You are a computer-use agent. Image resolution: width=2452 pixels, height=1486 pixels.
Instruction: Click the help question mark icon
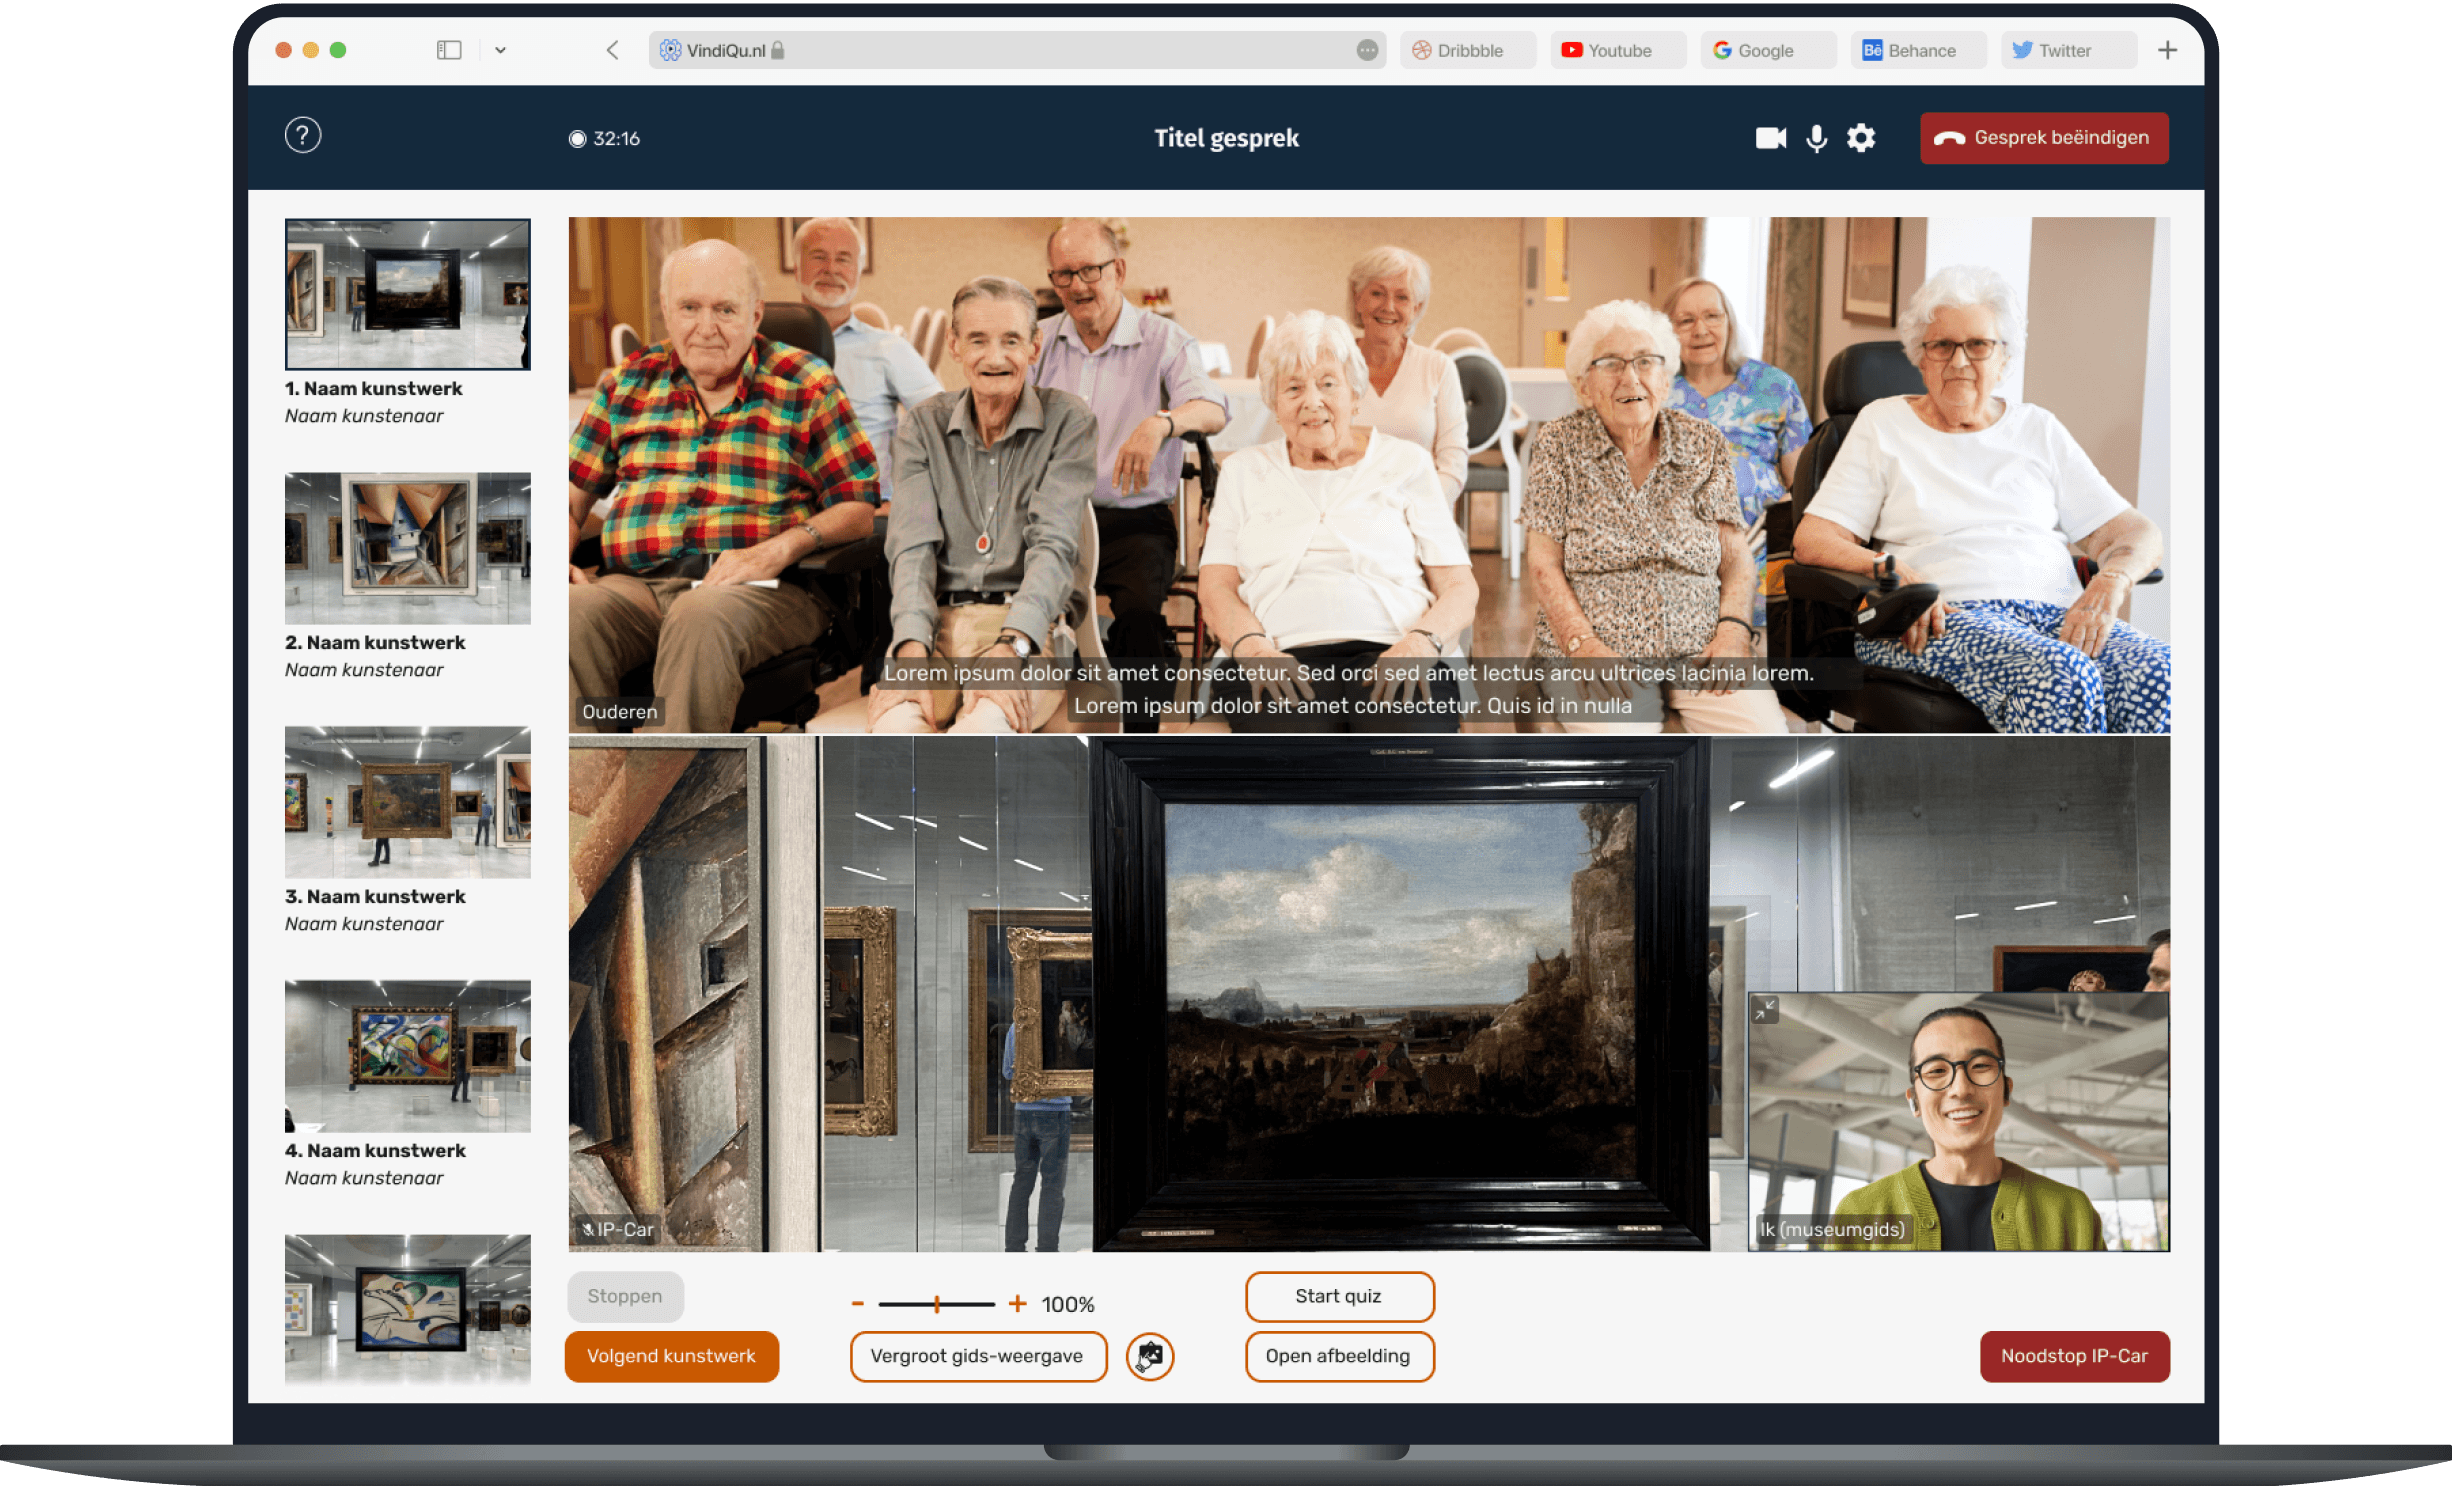(303, 135)
